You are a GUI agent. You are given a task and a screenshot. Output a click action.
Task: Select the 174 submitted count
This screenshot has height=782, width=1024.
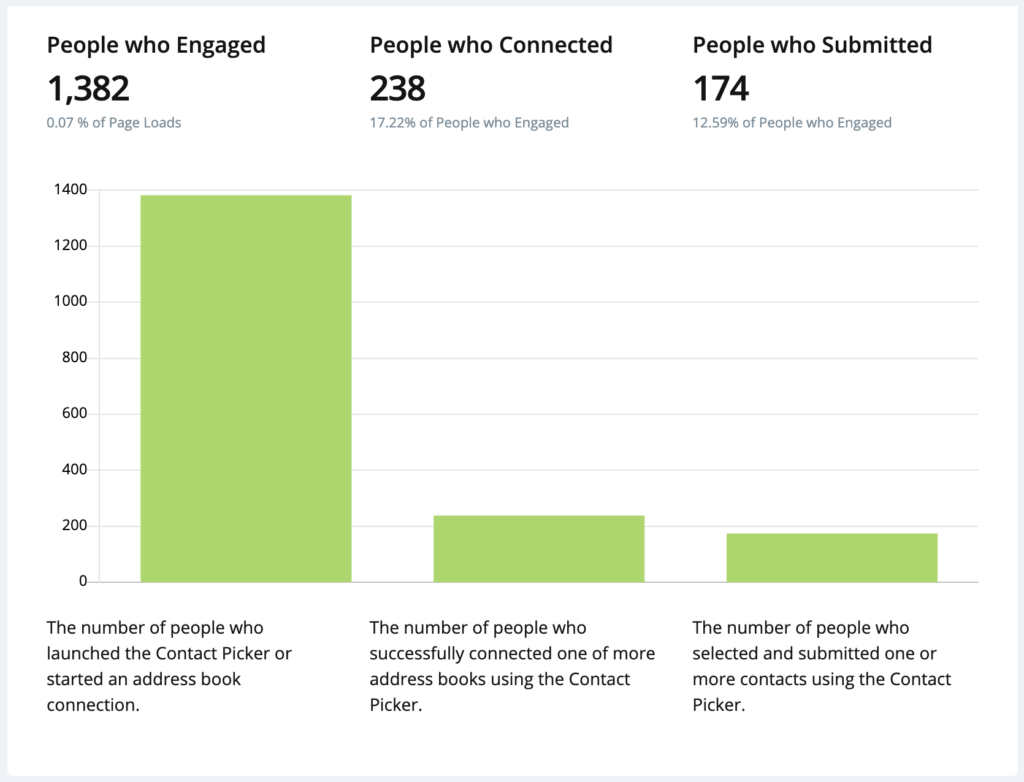tap(720, 89)
